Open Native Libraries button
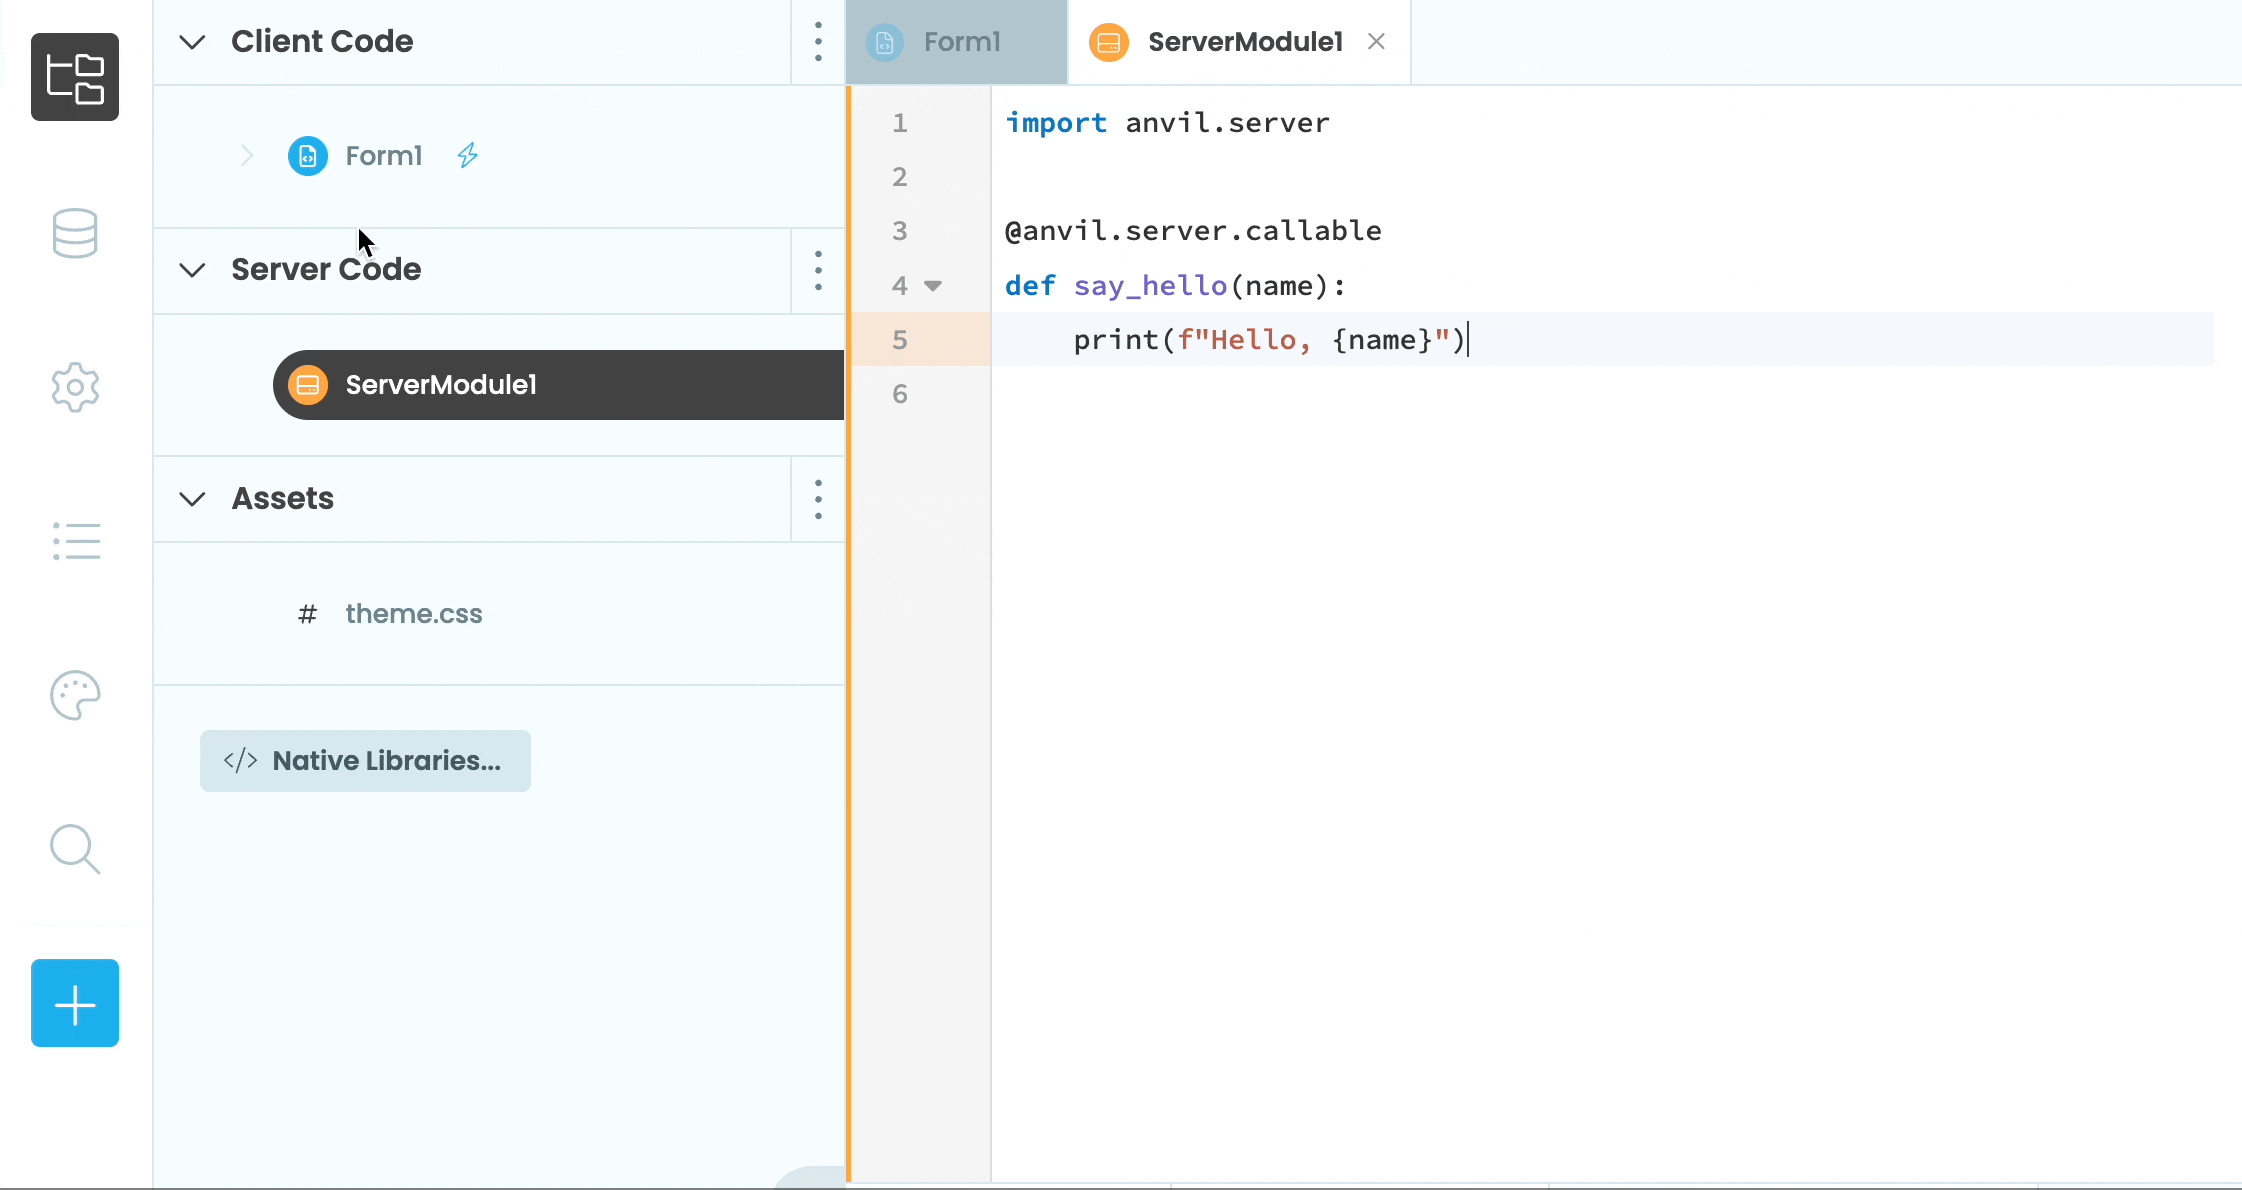The width and height of the screenshot is (2242, 1190). (x=365, y=761)
